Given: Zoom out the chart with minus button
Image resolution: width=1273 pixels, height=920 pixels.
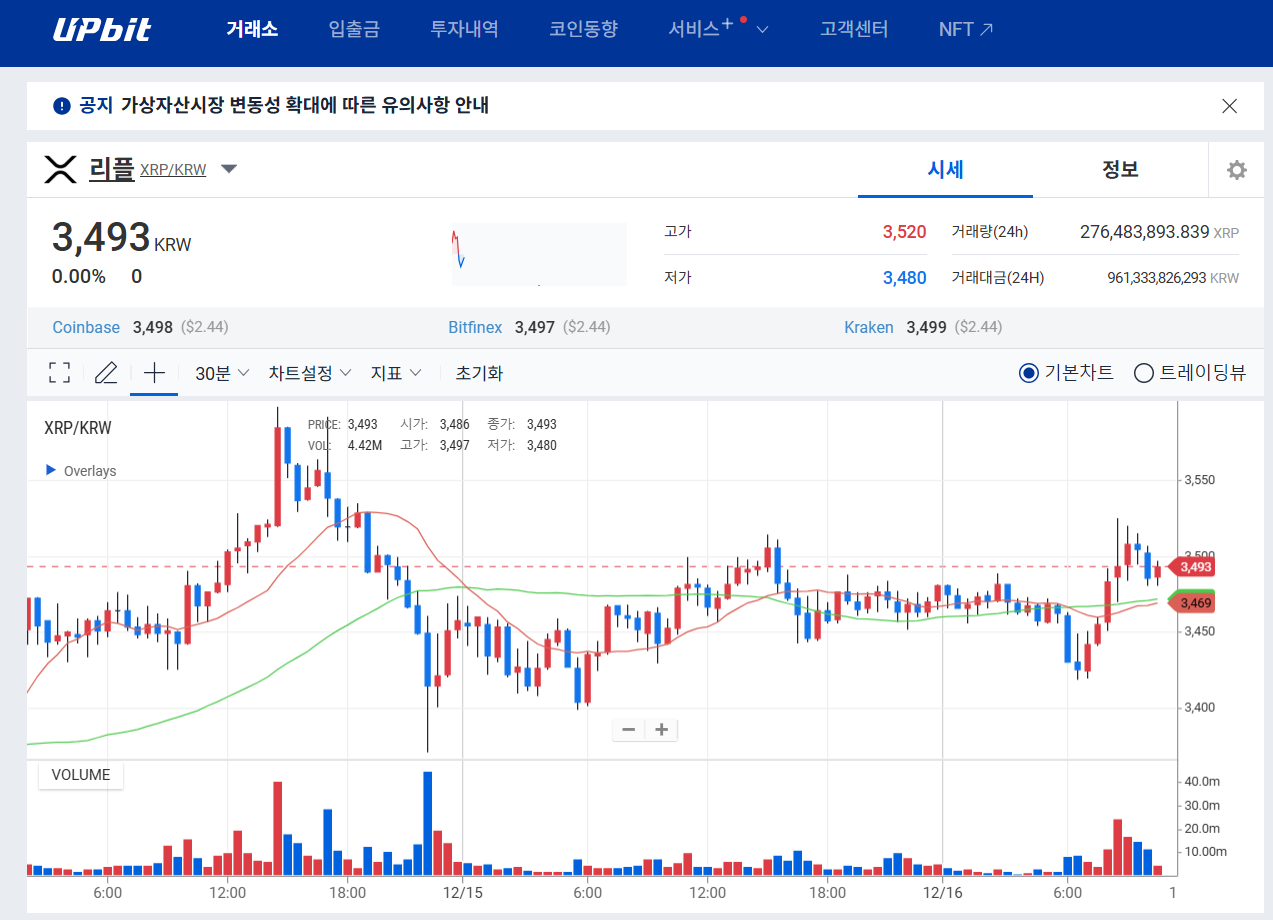Looking at the screenshot, I should [x=628, y=730].
